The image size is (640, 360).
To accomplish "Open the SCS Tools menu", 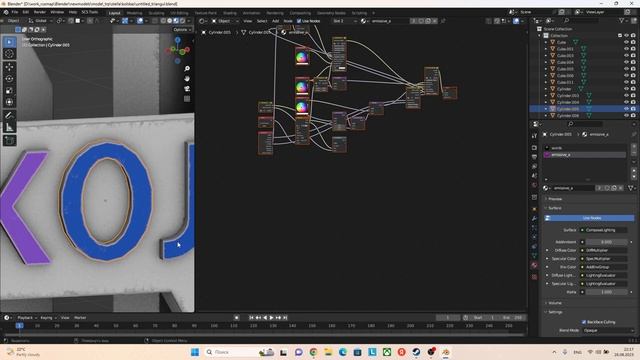I will (89, 12).
